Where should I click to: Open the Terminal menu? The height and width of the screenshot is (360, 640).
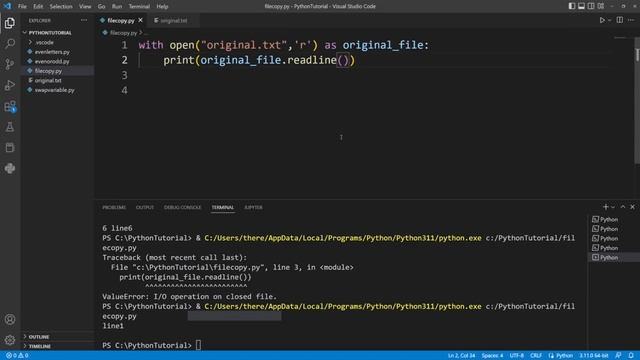(139, 7)
